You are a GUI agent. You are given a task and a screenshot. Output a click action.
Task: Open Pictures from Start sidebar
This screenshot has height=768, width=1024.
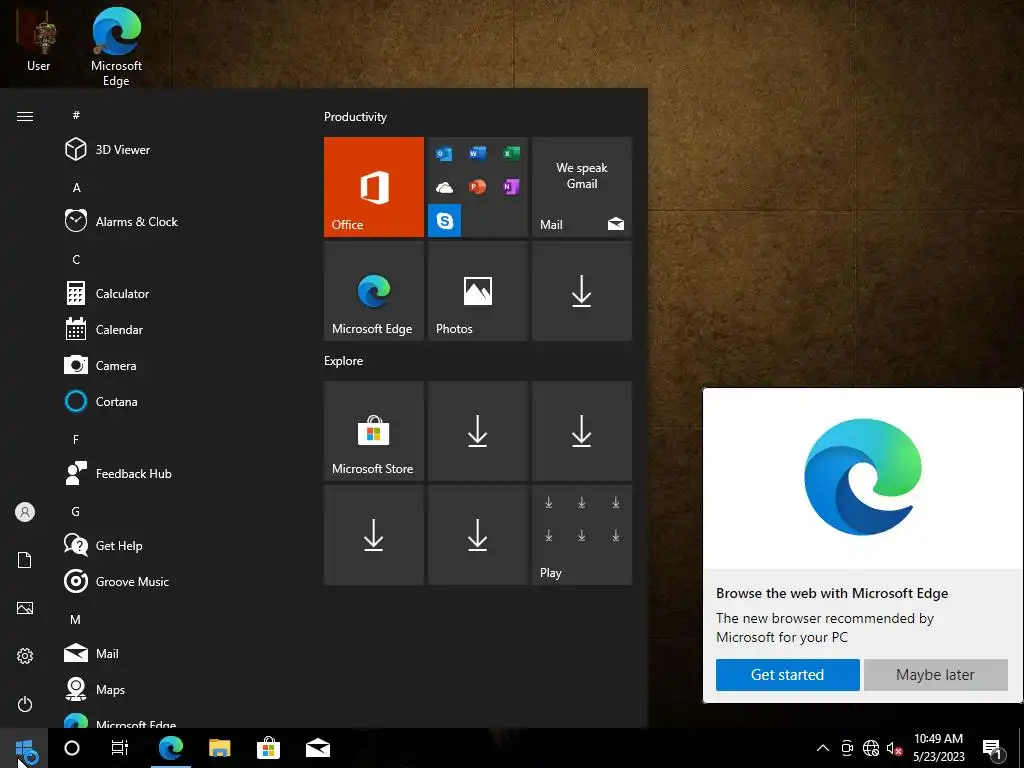[25, 608]
